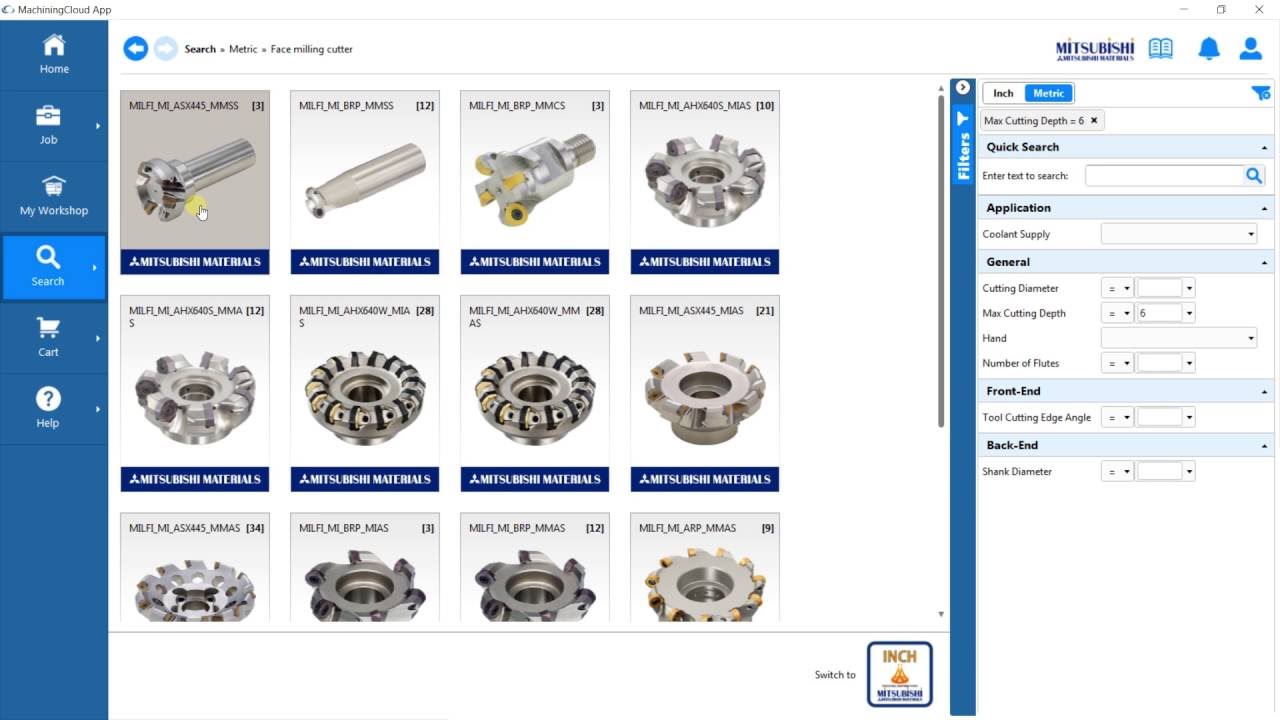This screenshot has height=720, width=1280.
Task: Click the Max Cutting Depth value field
Action: 1160,313
